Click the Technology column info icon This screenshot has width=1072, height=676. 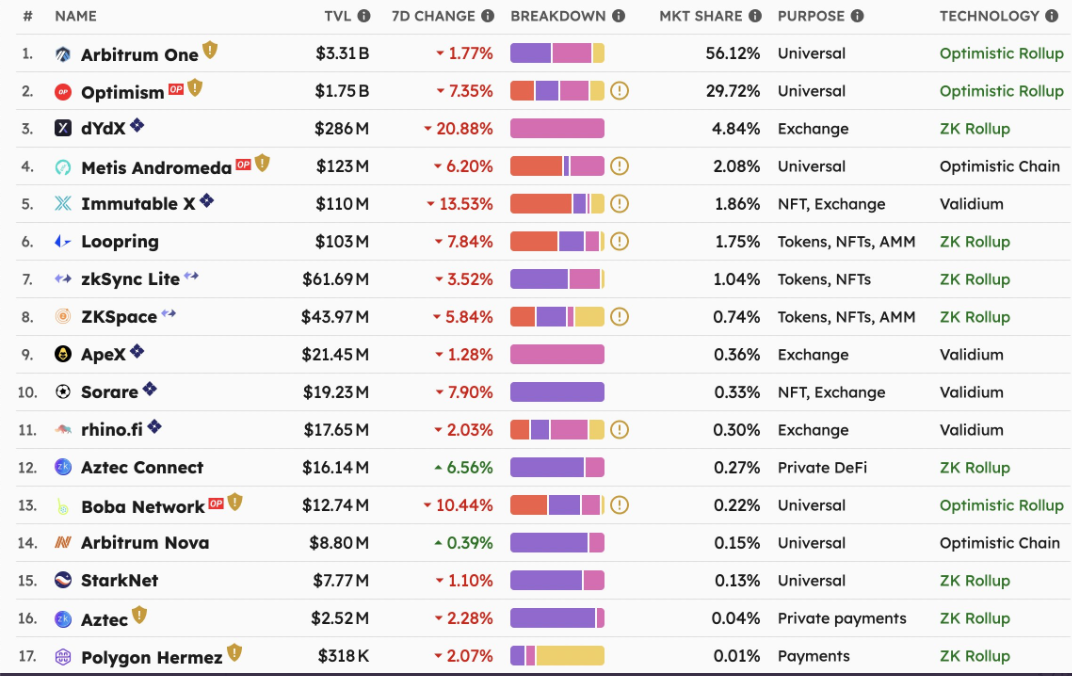coord(1051,16)
